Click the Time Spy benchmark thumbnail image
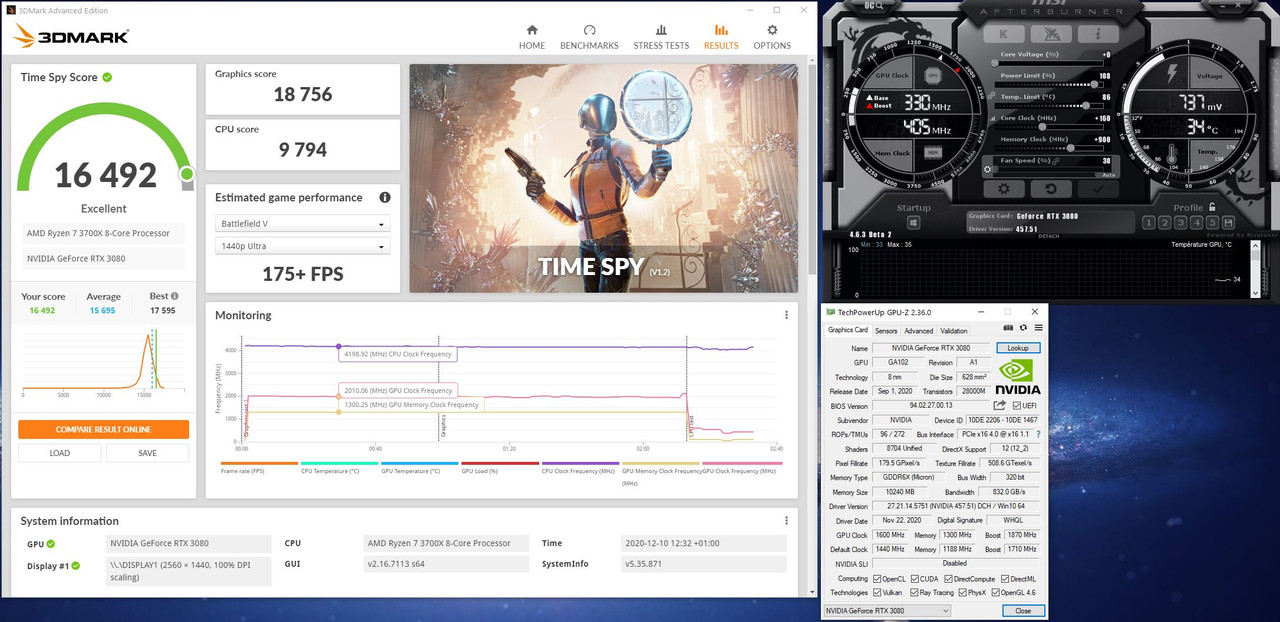The width and height of the screenshot is (1280, 622). [x=603, y=178]
